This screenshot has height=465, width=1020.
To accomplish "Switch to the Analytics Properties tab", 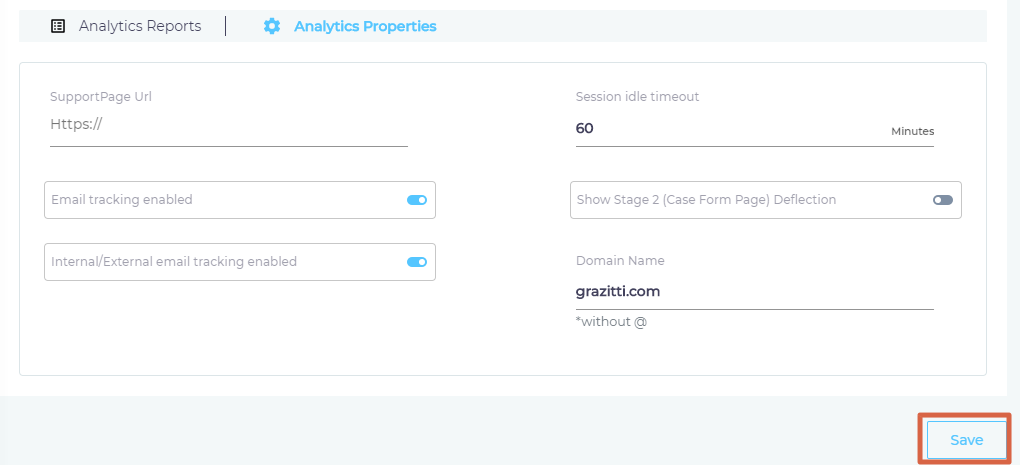I will click(x=350, y=26).
